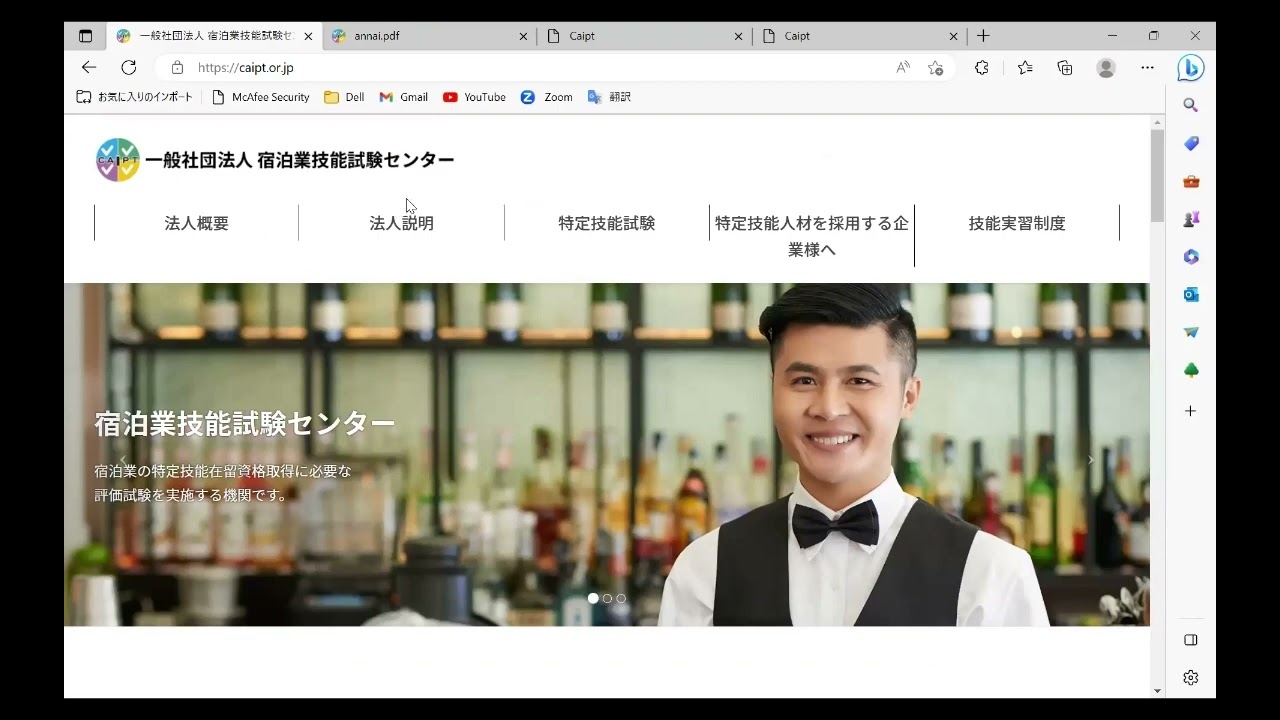The height and width of the screenshot is (720, 1280).
Task: Click the browser back arrow
Action: 89,67
